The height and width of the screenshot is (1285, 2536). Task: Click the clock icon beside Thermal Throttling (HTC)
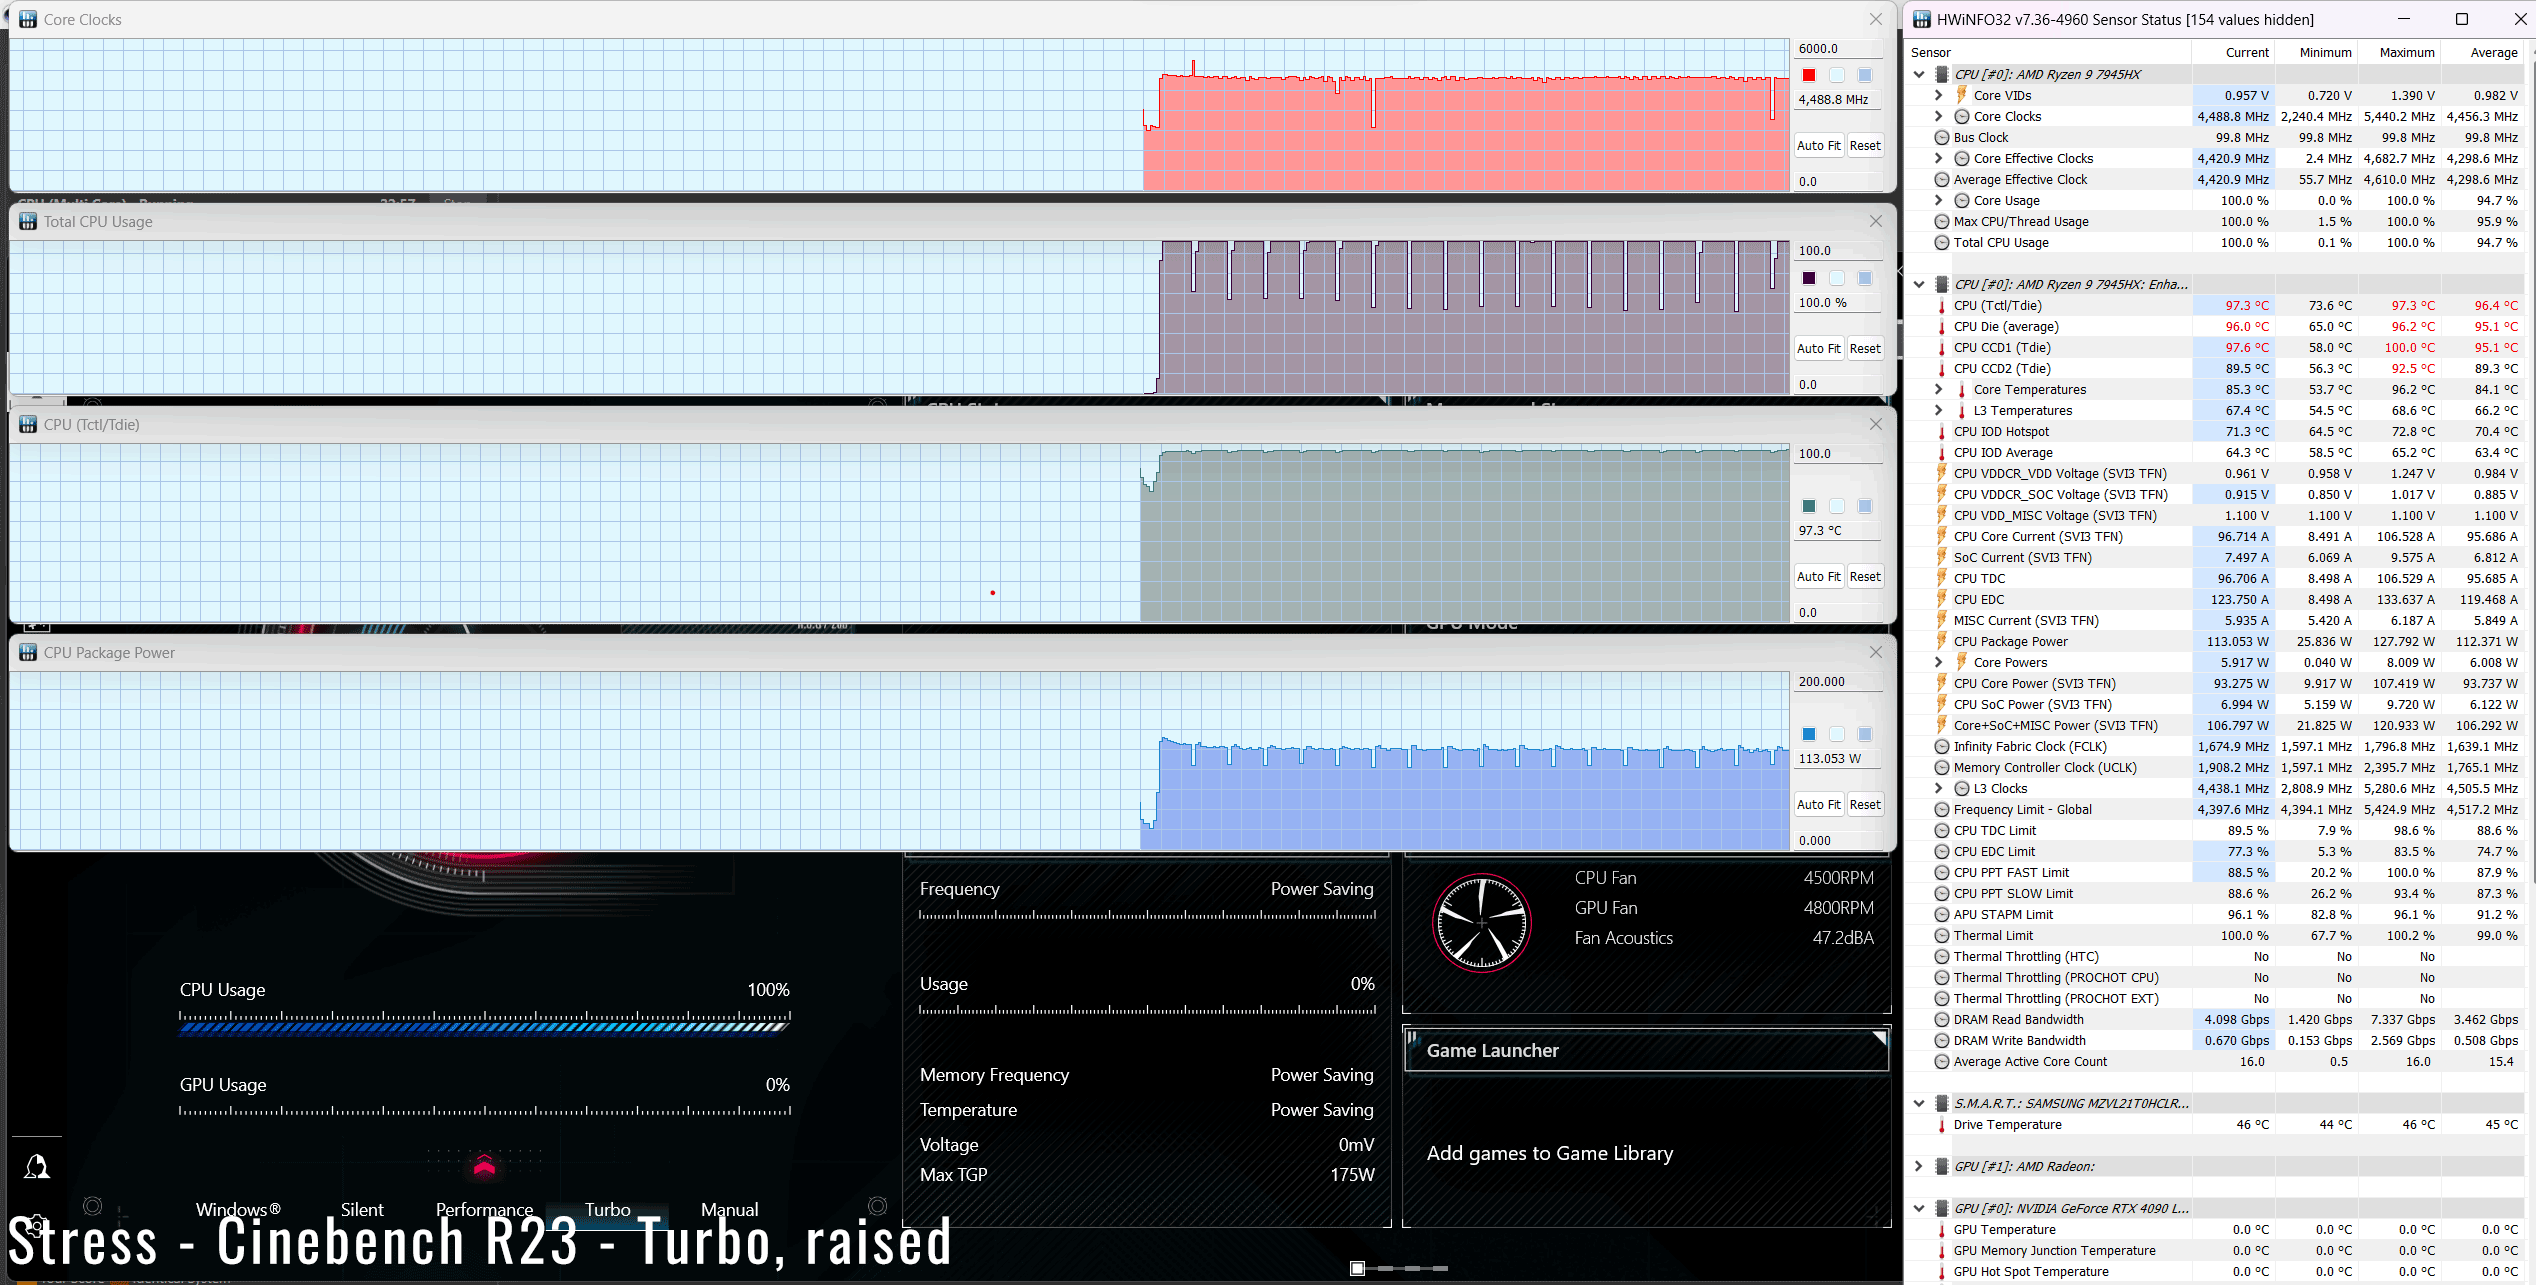[1942, 957]
